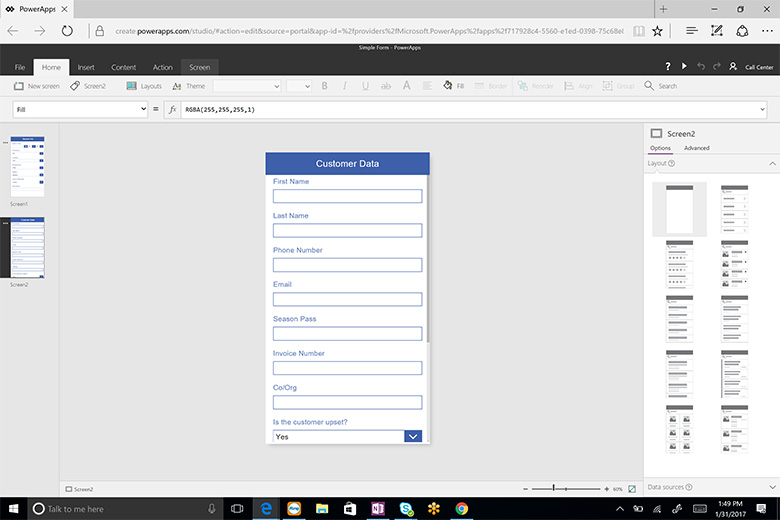Image resolution: width=780 pixels, height=520 pixels.
Task: Click the browser refresh icon
Action: tap(67, 31)
